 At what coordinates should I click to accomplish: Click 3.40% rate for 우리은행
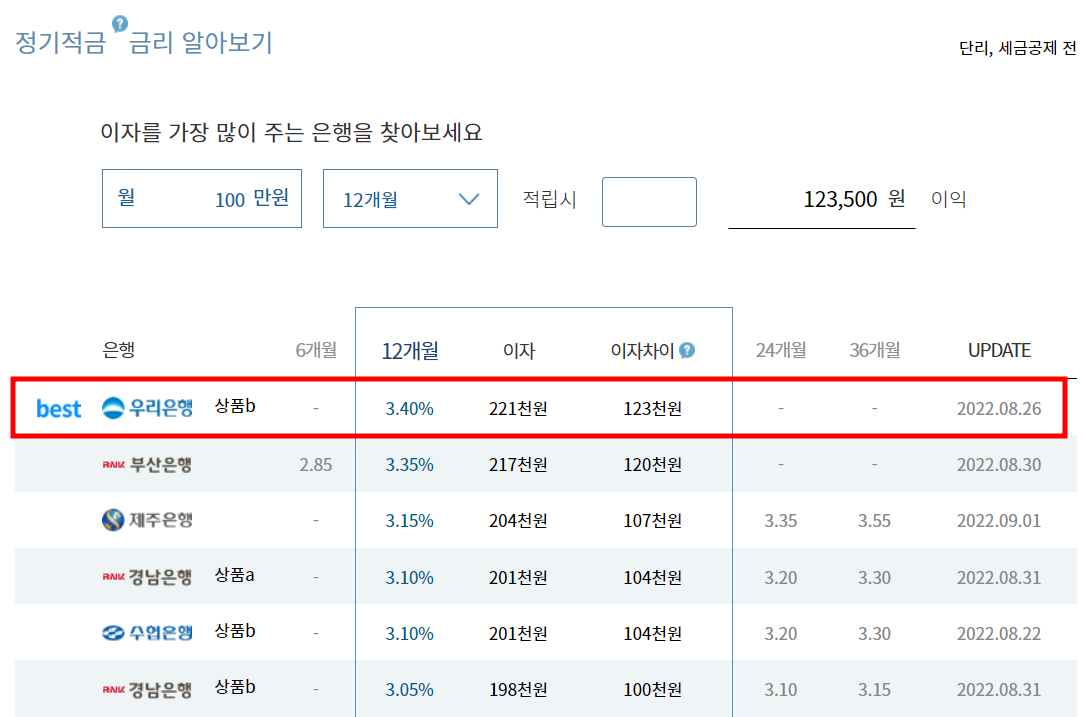(410, 409)
